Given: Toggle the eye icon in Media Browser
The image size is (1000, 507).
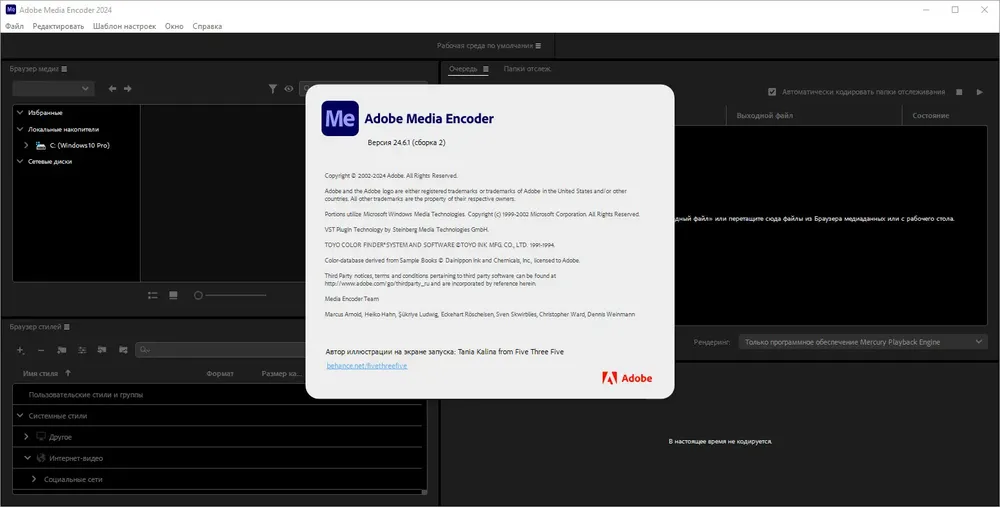Looking at the screenshot, I should pos(288,89).
